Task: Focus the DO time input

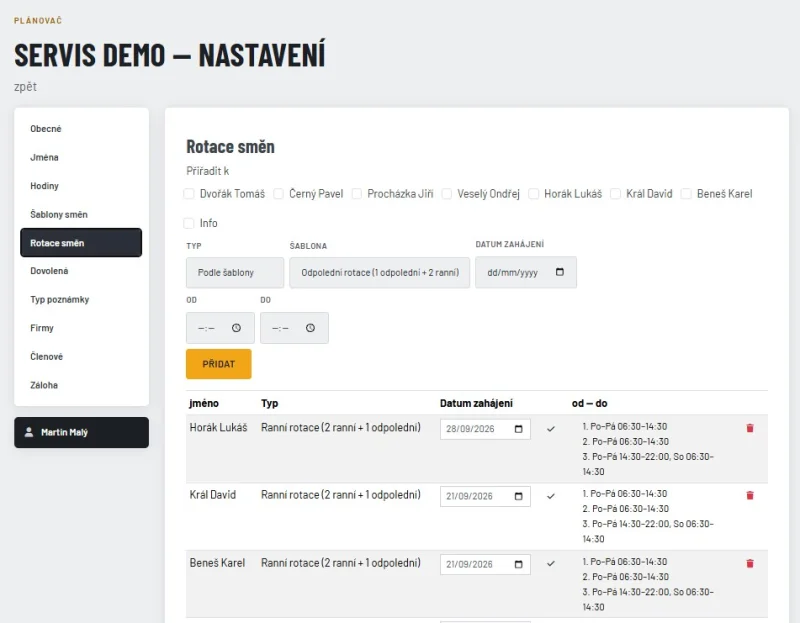Action: coord(294,328)
